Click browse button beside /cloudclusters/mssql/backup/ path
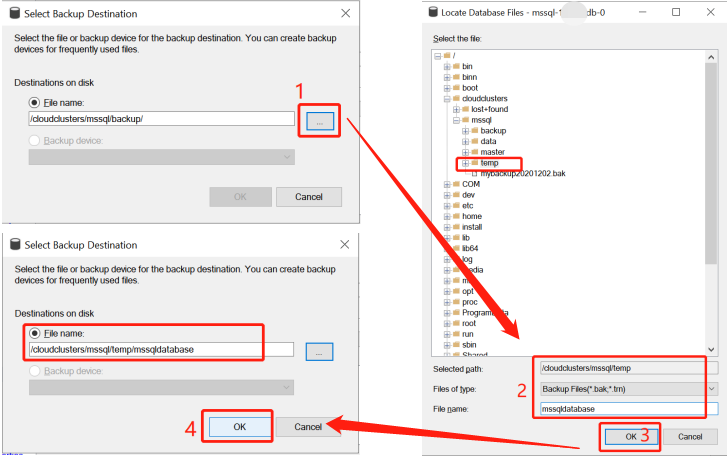The width and height of the screenshot is (727, 457). click(320, 121)
